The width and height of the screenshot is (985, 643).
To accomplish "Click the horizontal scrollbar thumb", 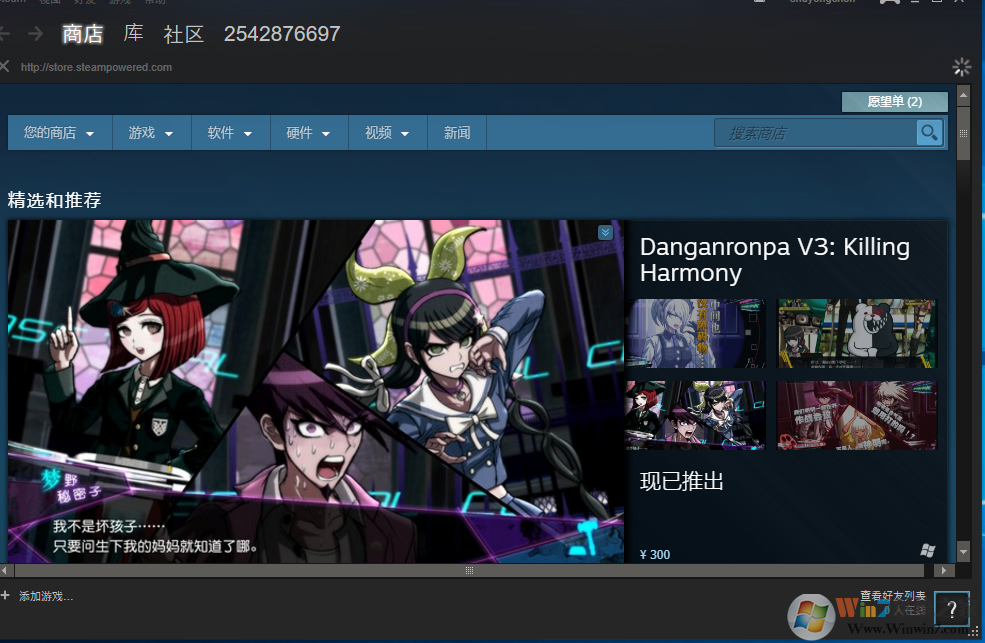I will 469,570.
